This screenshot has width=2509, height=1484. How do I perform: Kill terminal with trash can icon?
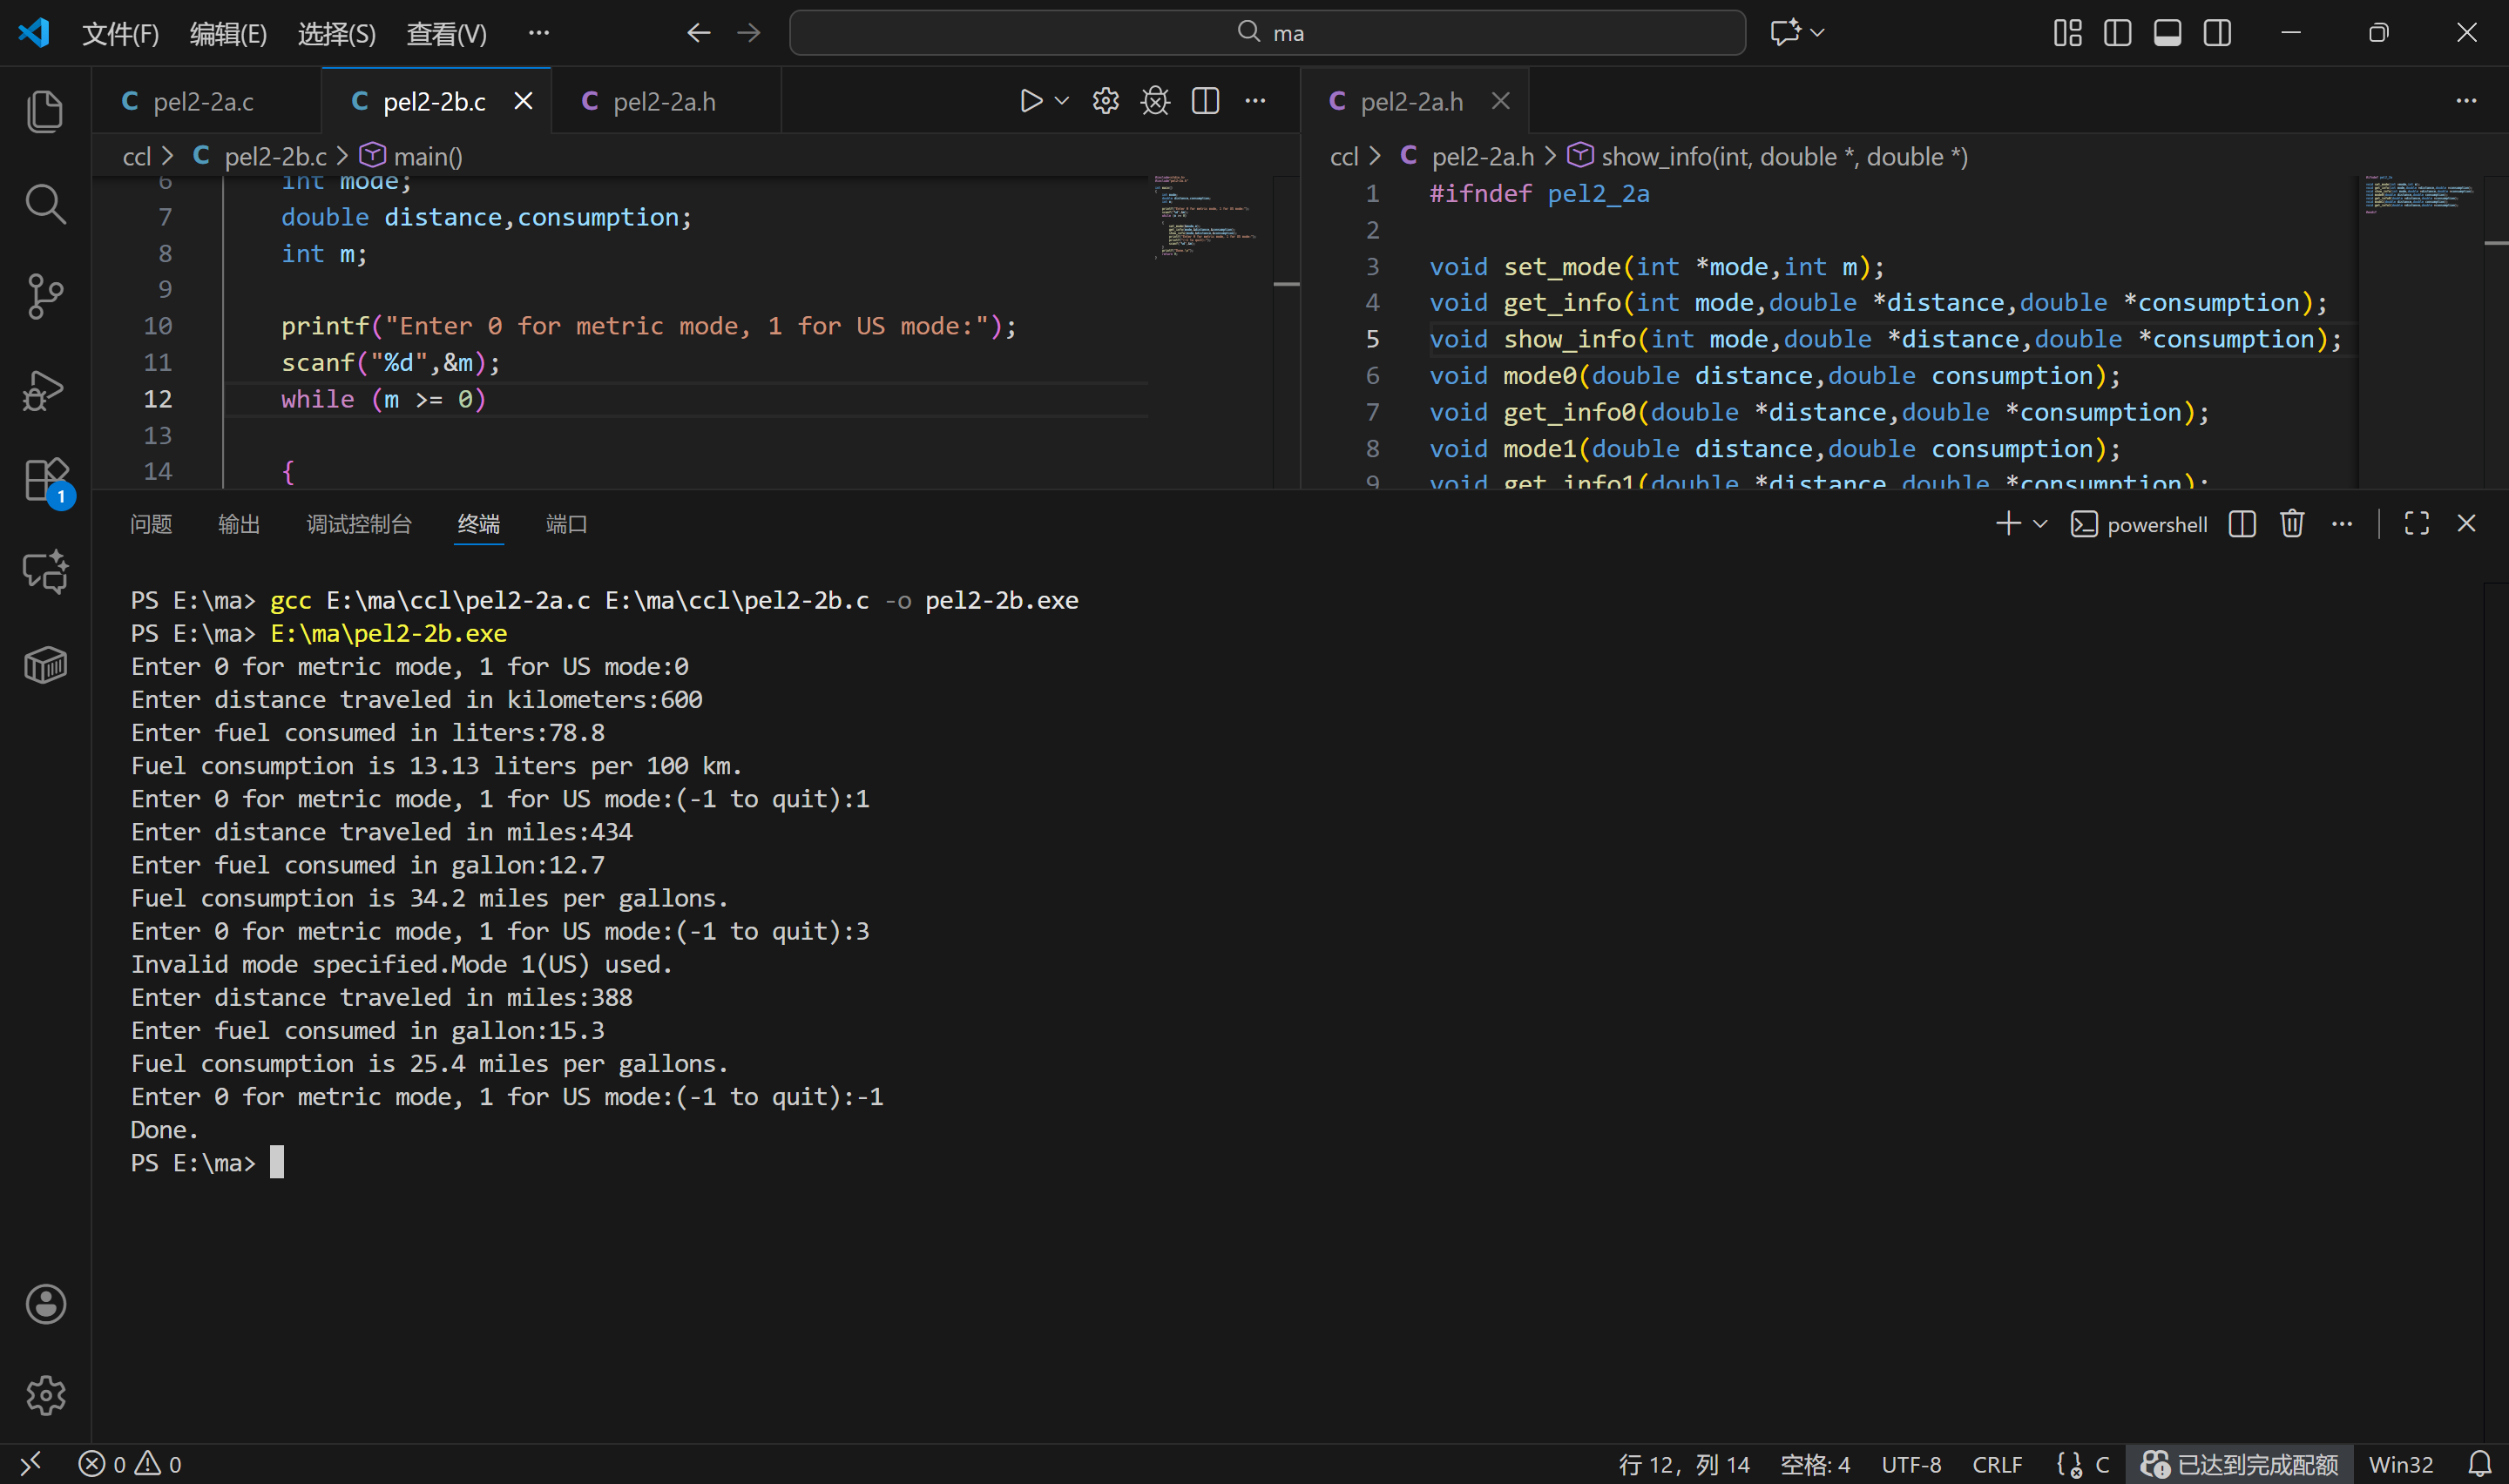pyautogui.click(x=2292, y=523)
